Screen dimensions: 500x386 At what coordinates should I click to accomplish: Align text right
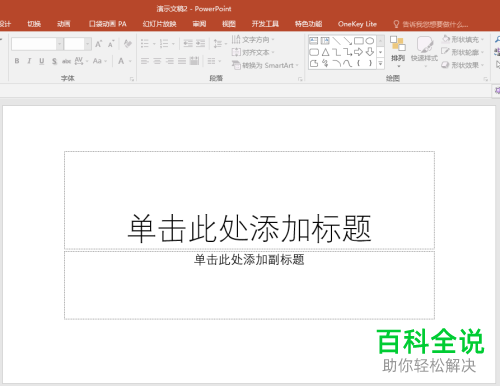(170, 61)
